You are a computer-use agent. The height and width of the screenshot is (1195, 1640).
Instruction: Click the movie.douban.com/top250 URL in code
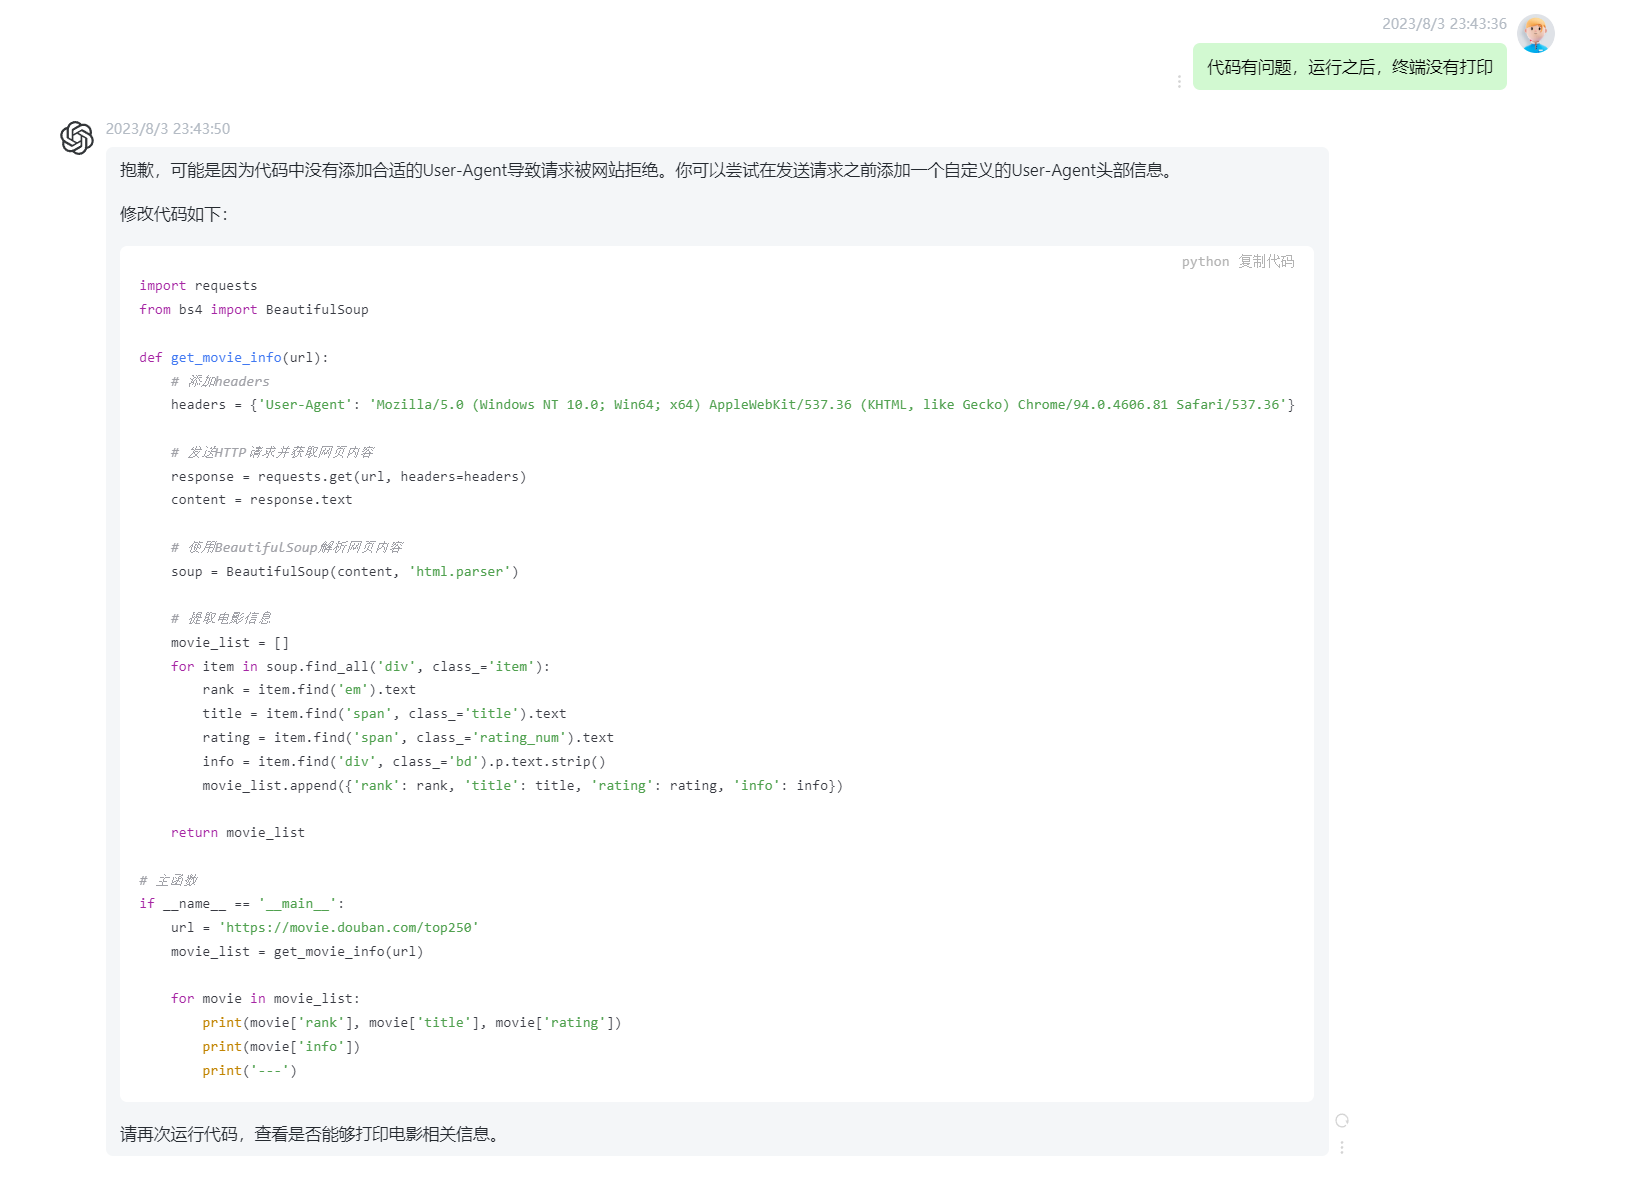(349, 927)
